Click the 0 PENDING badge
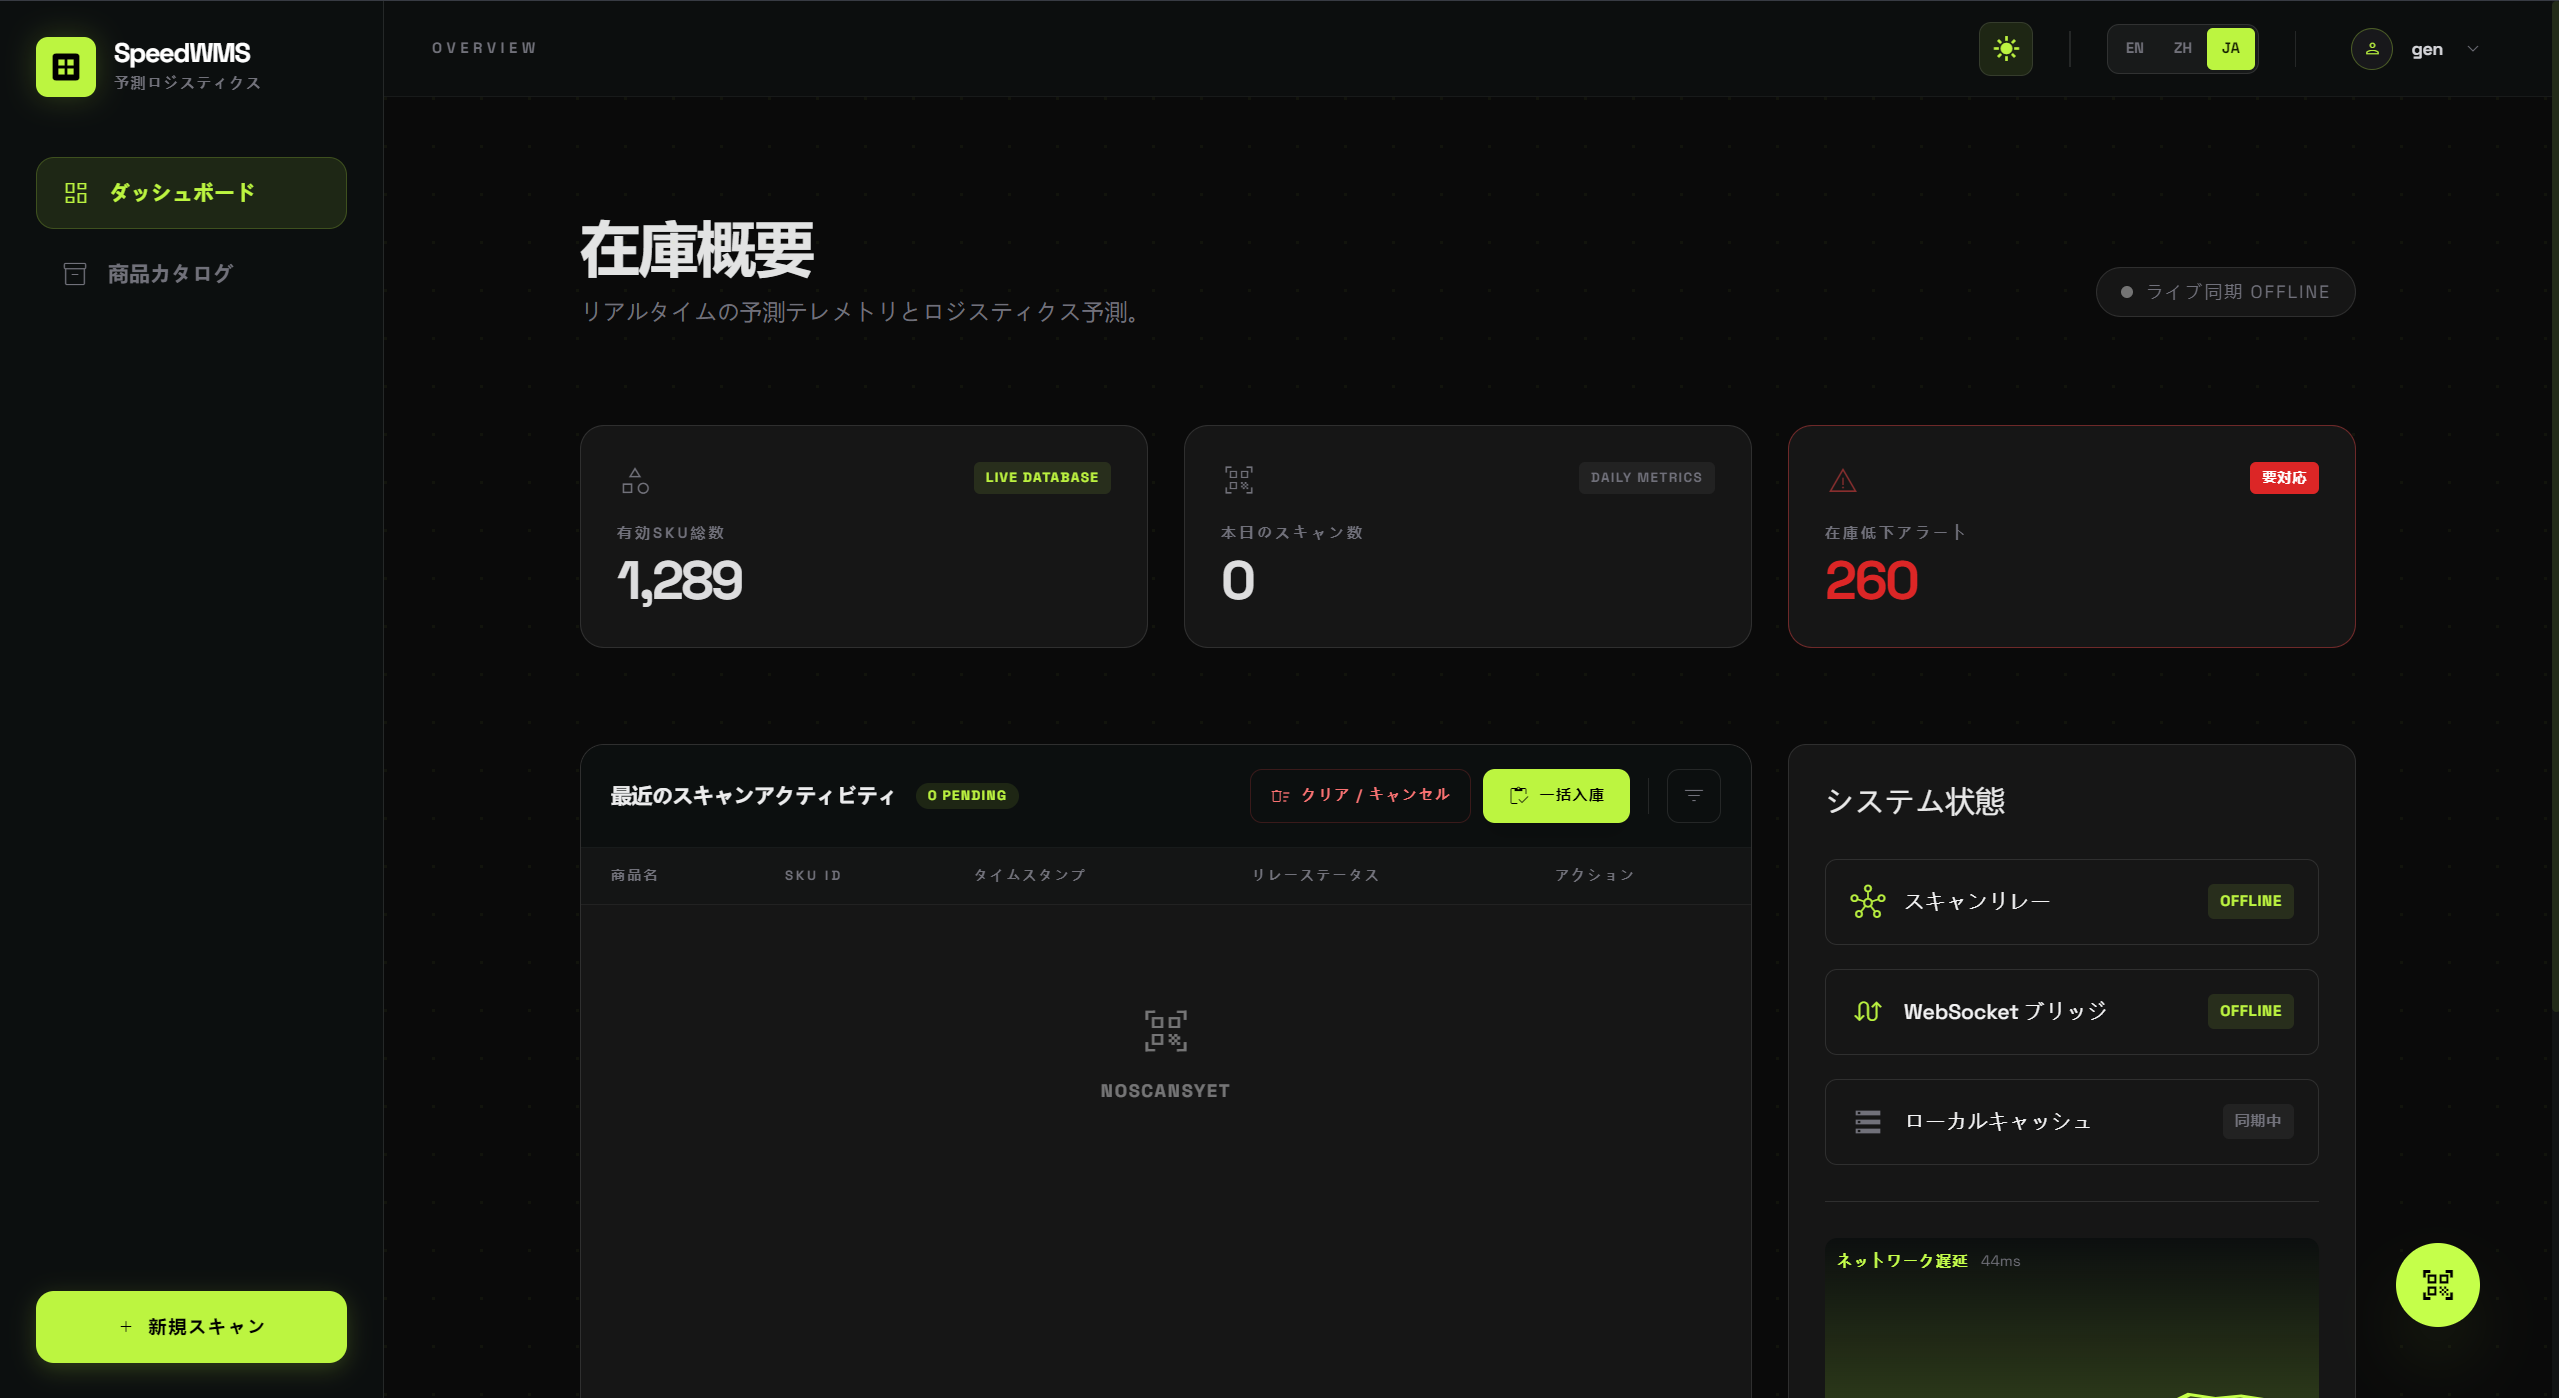Viewport: 2559px width, 1398px height. pyautogui.click(x=967, y=796)
